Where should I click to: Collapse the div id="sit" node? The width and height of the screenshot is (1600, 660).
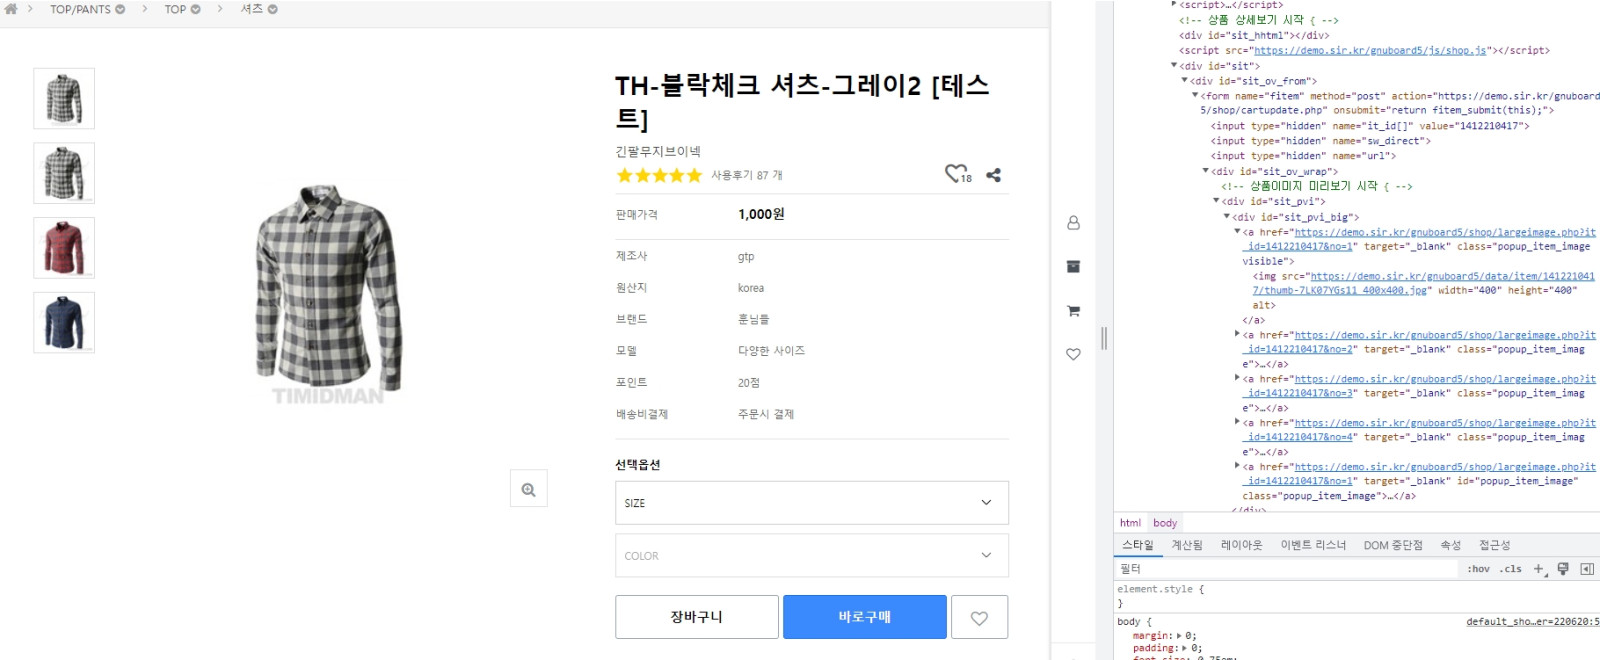(1174, 66)
